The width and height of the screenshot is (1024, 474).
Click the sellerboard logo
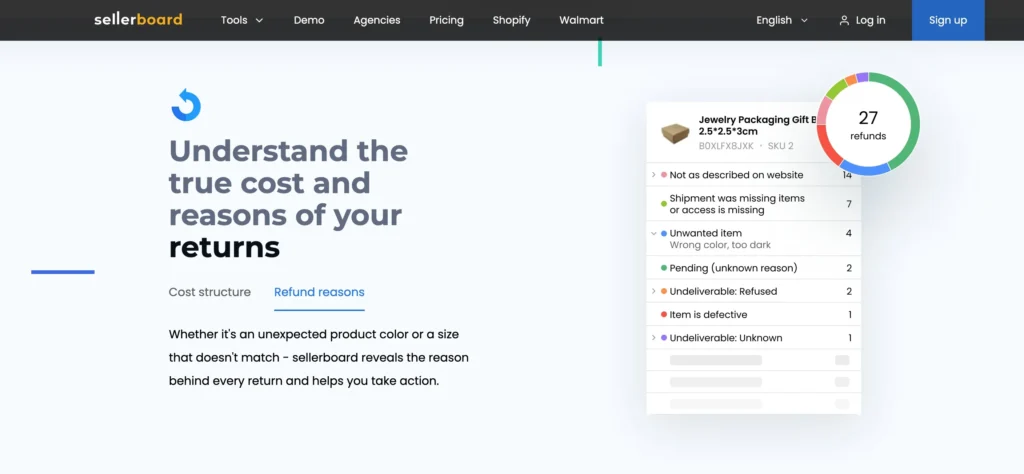(138, 20)
